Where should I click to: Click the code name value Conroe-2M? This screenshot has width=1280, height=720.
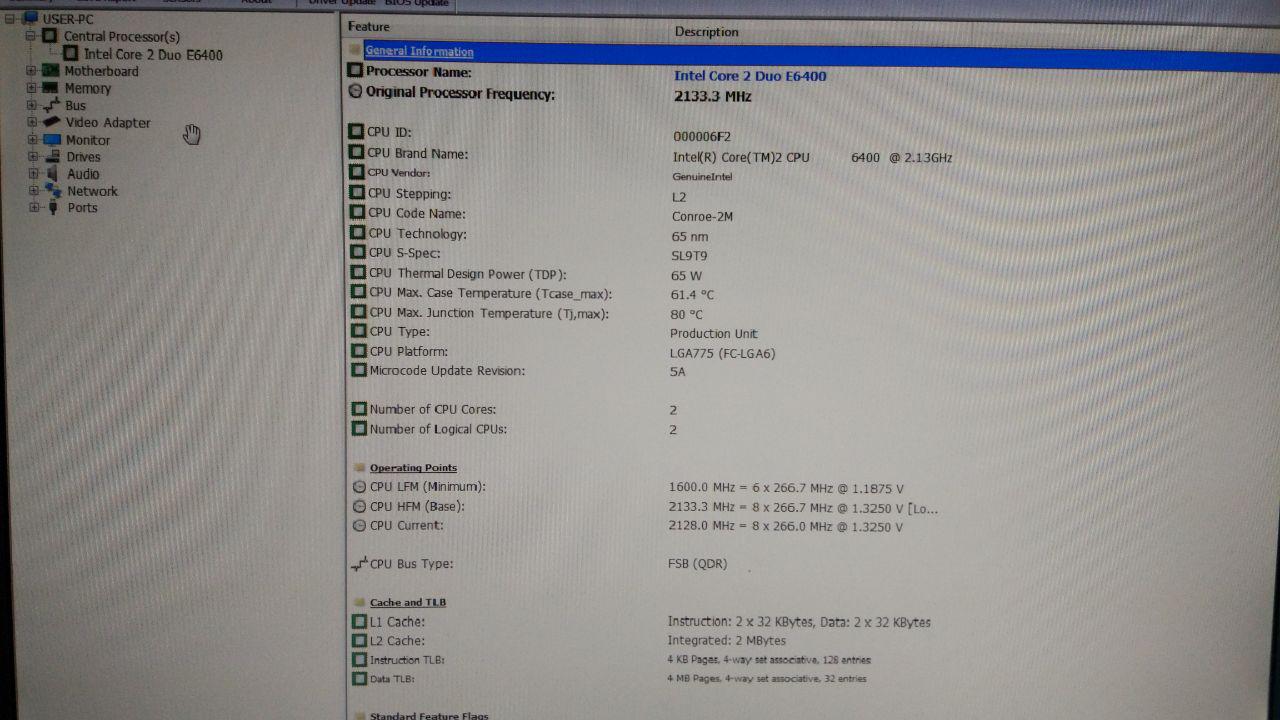(x=702, y=217)
